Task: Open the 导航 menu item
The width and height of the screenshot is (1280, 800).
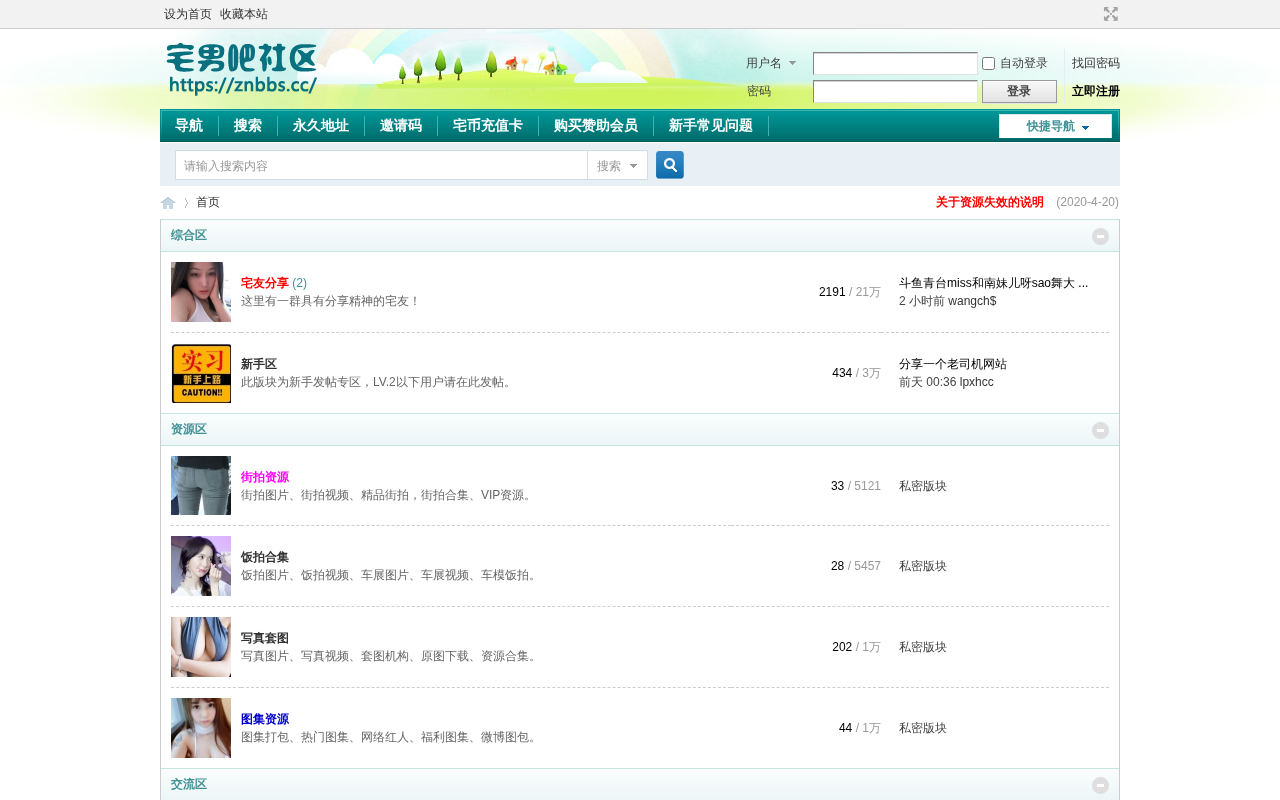Action: point(189,126)
